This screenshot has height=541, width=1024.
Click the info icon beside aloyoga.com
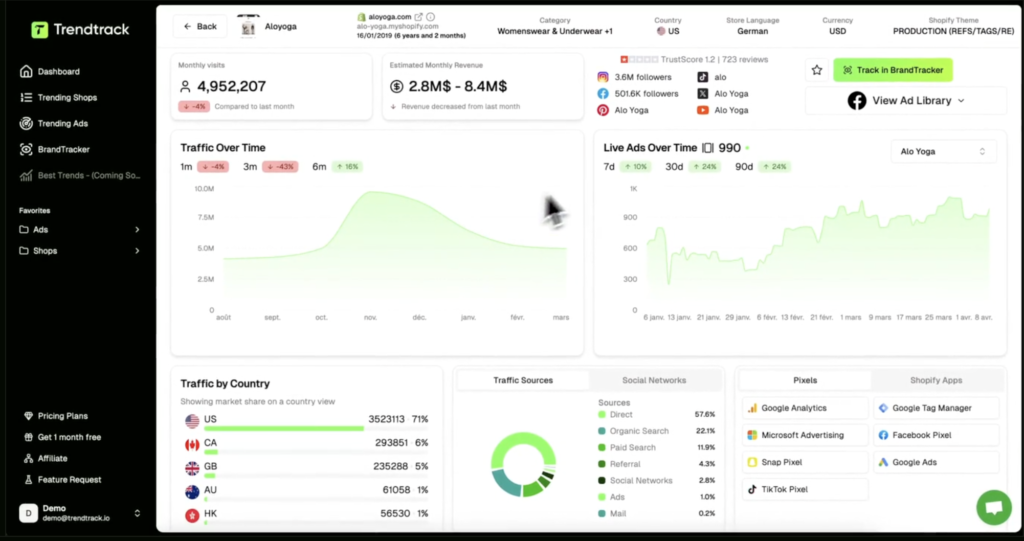coord(430,17)
